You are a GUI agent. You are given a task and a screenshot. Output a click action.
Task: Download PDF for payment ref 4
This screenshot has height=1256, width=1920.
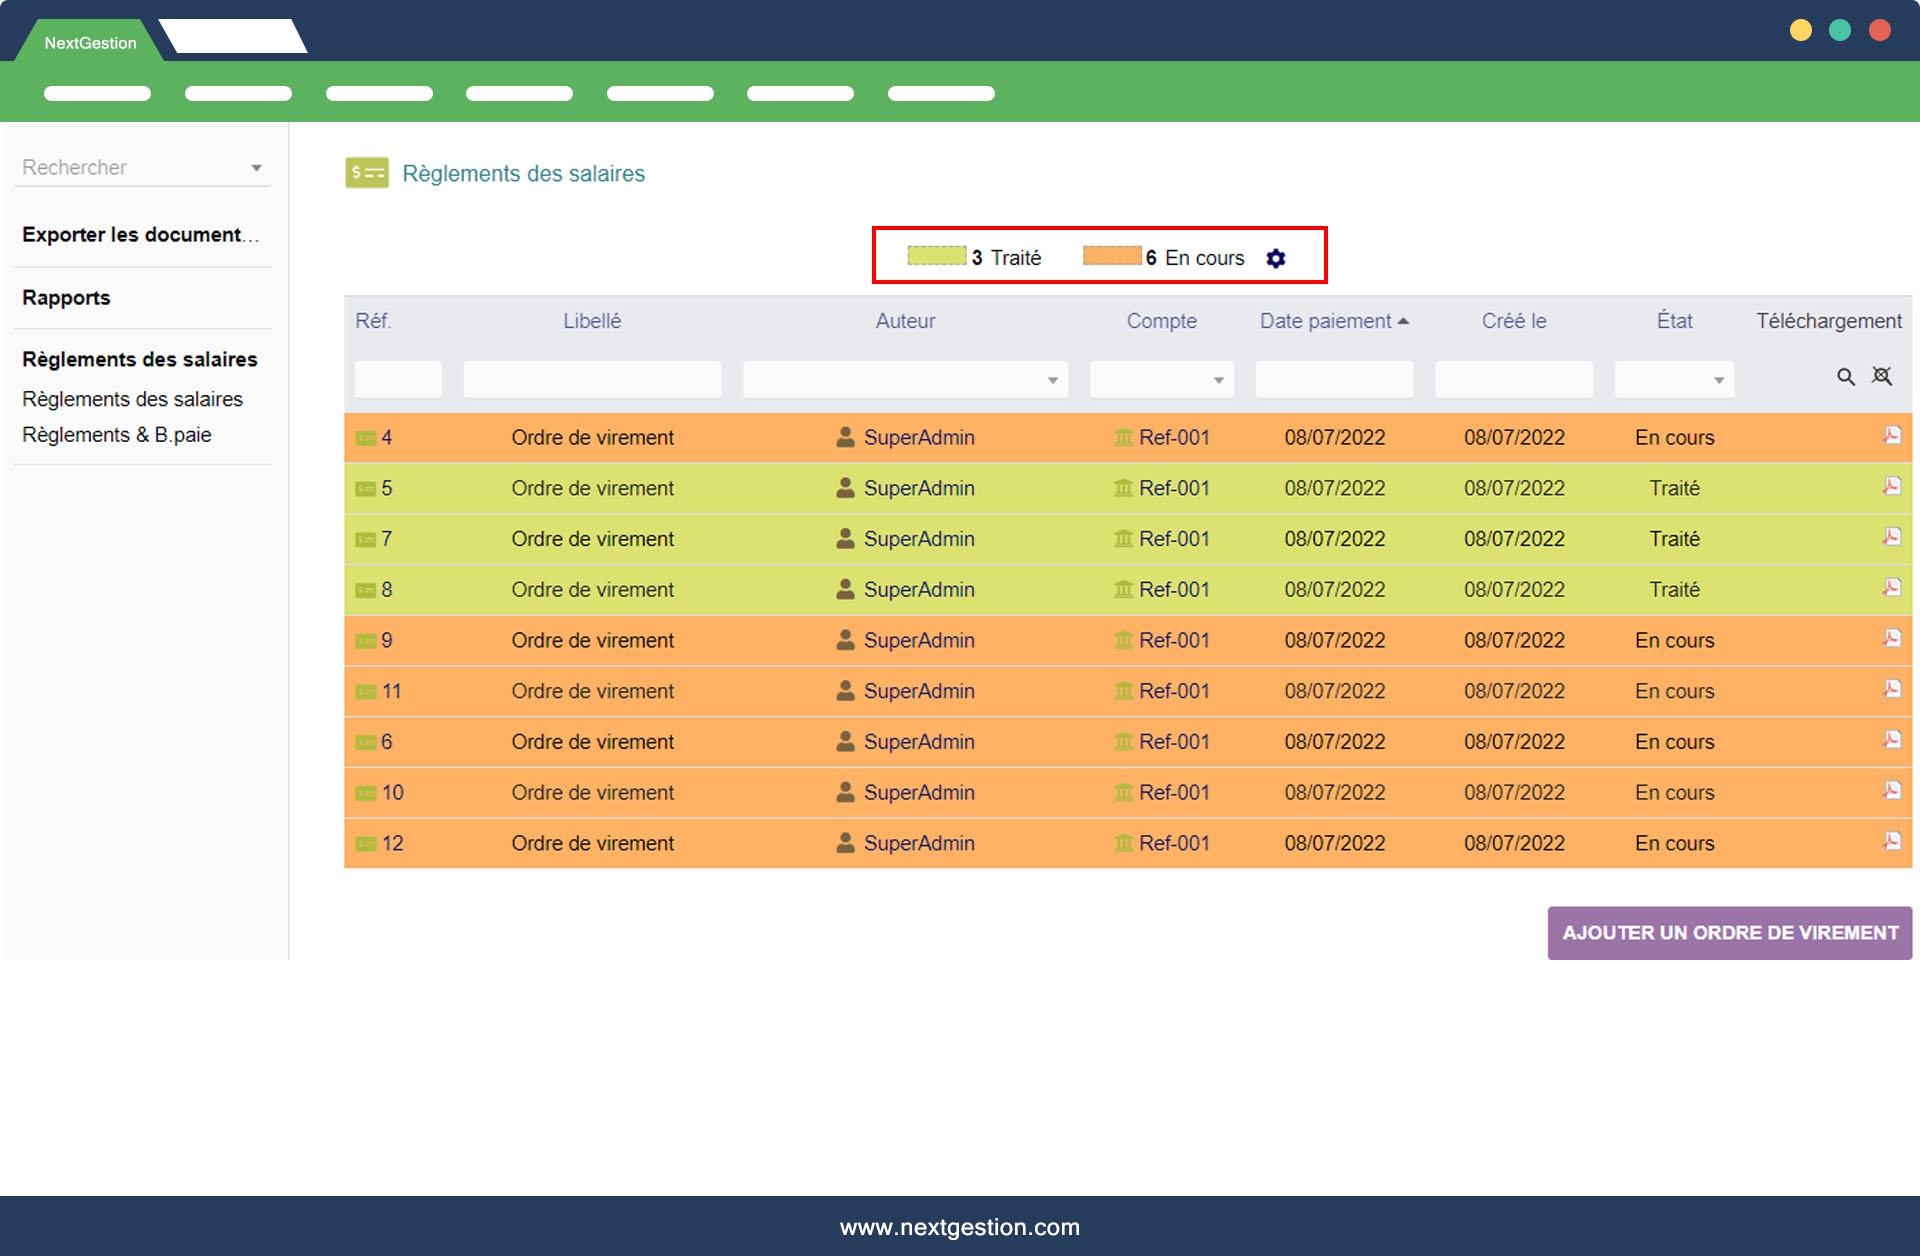tap(1891, 435)
